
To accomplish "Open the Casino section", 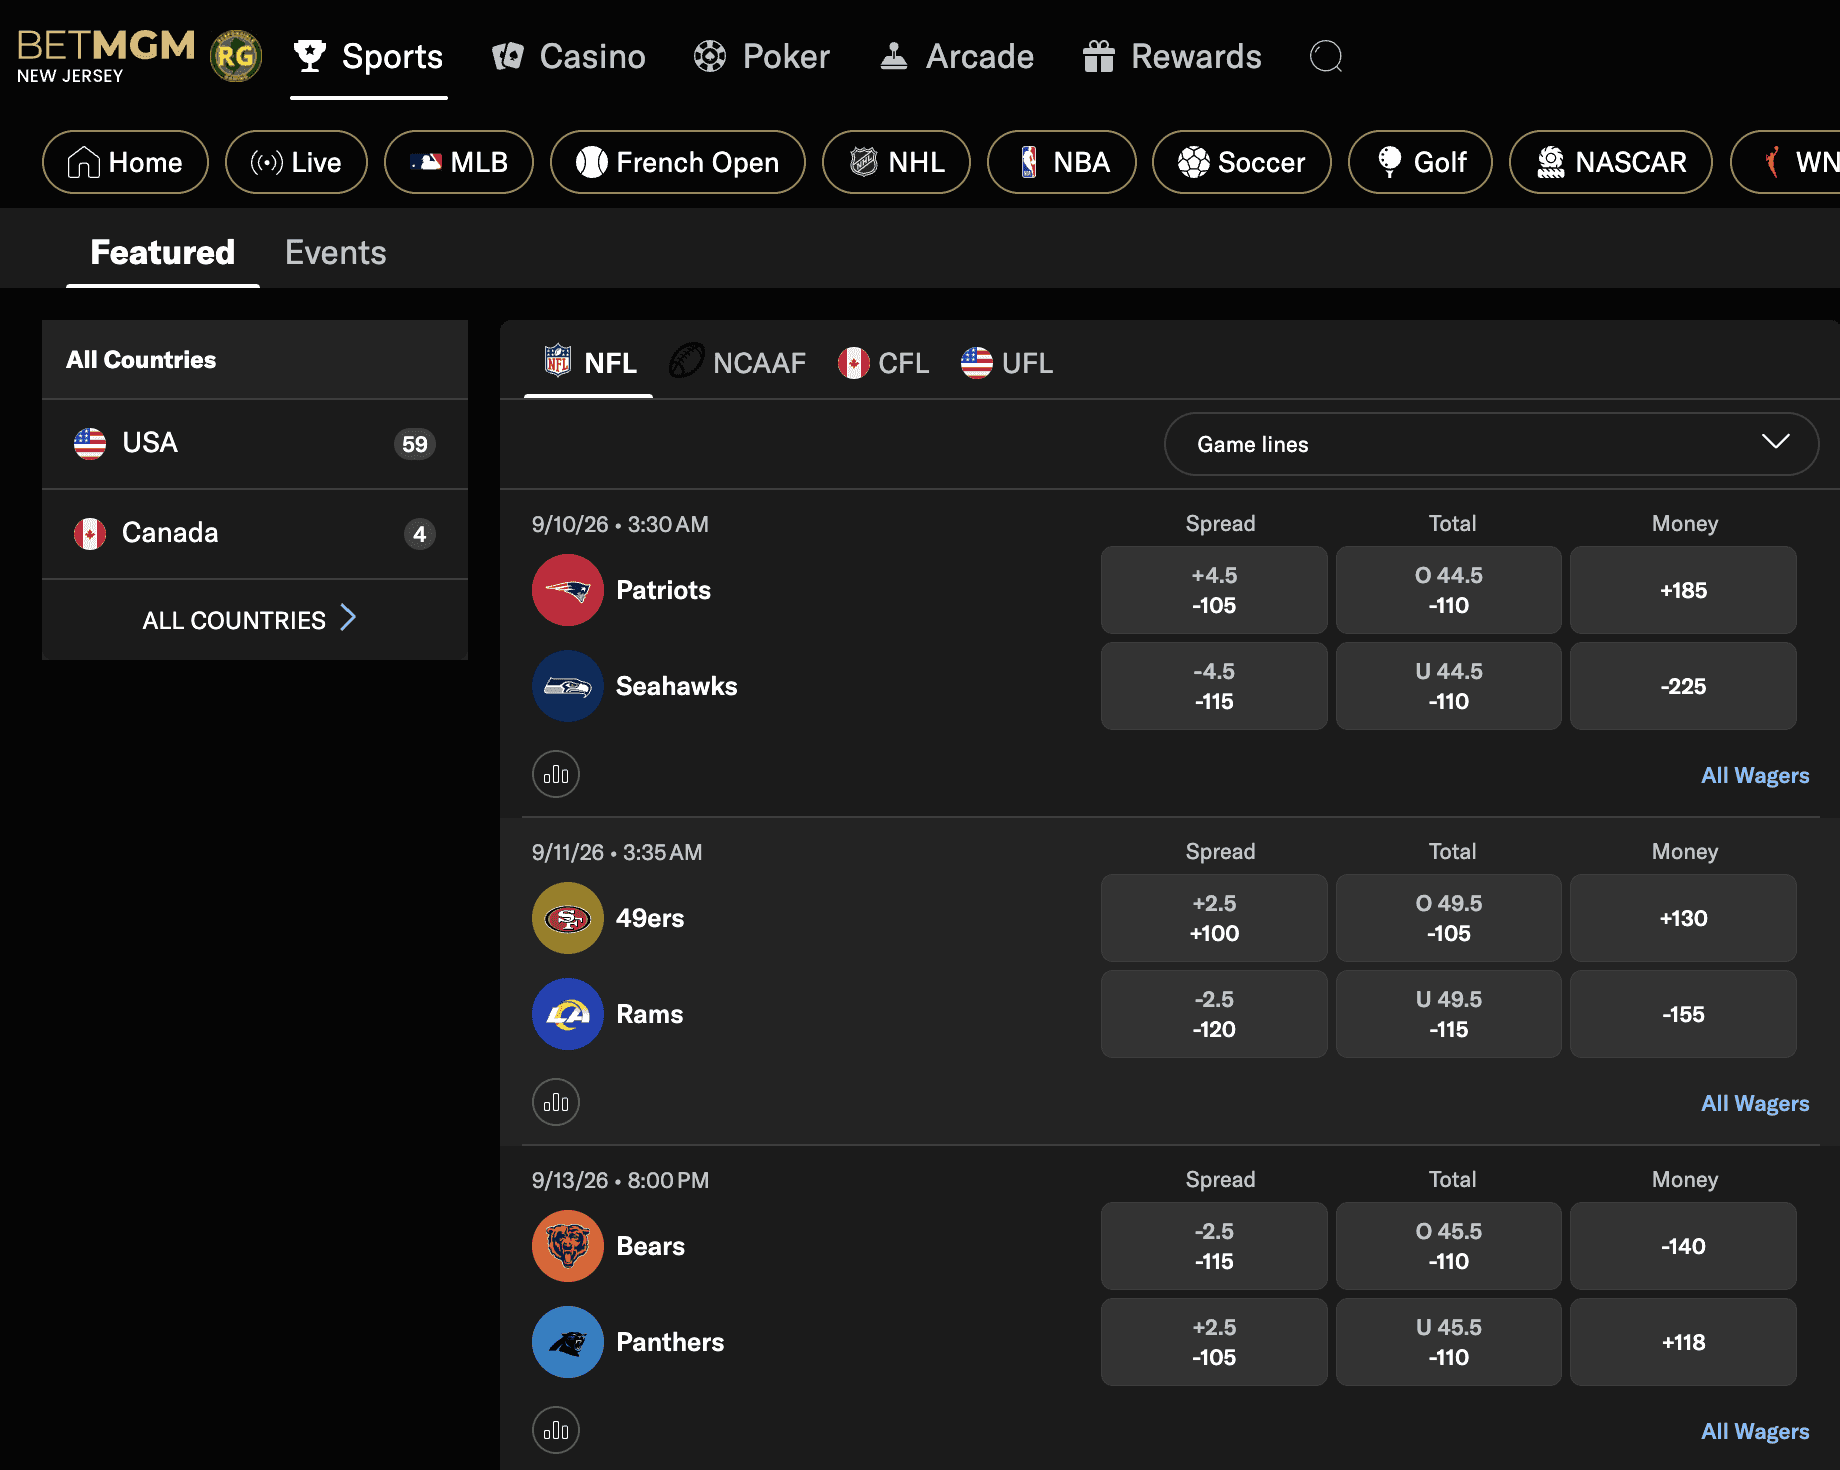I will click(x=569, y=56).
